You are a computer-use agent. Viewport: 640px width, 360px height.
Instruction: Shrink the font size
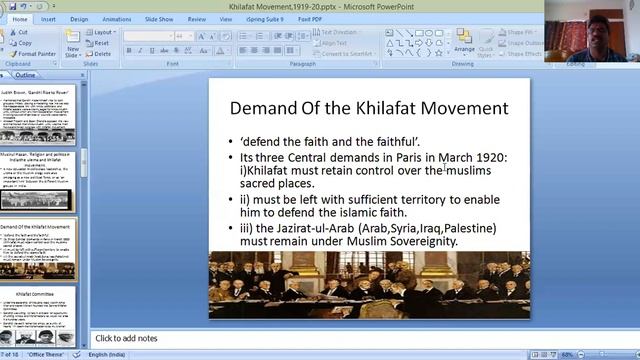(212, 37)
